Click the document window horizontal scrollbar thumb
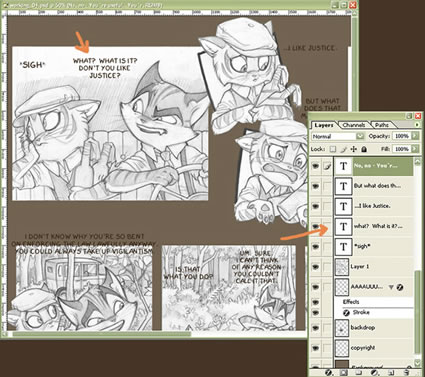The height and width of the screenshot is (377, 425). (x=102, y=334)
